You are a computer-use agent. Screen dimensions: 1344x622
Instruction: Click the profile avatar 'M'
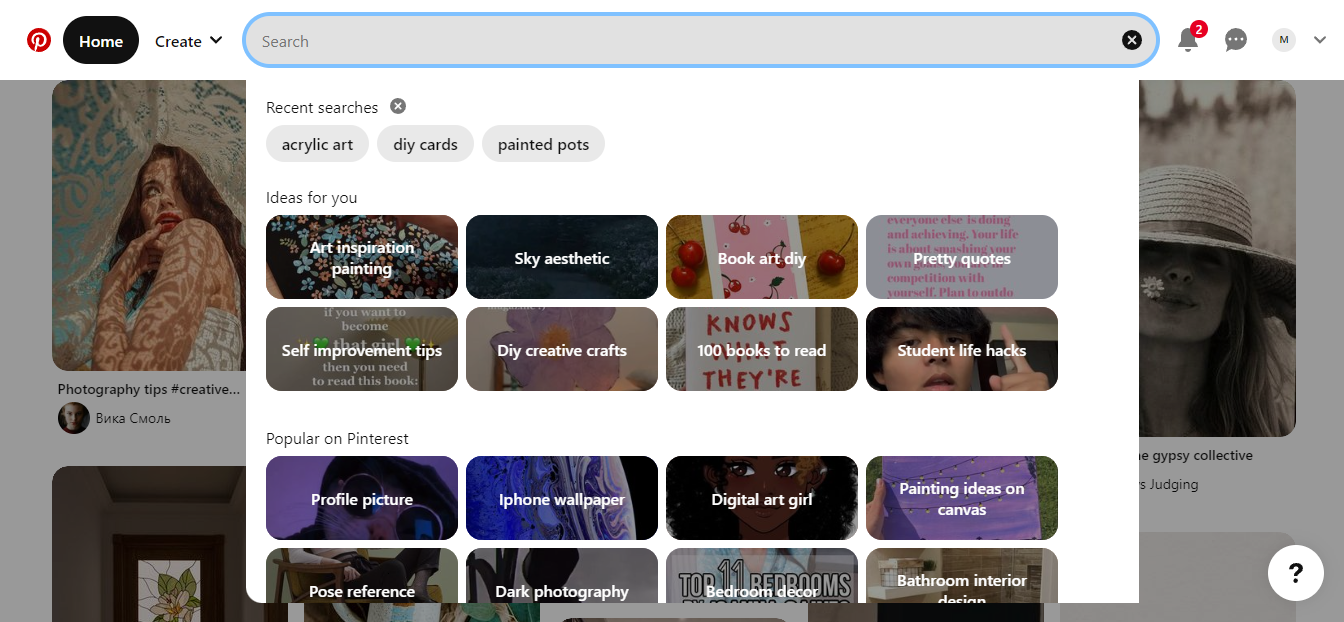(1284, 40)
